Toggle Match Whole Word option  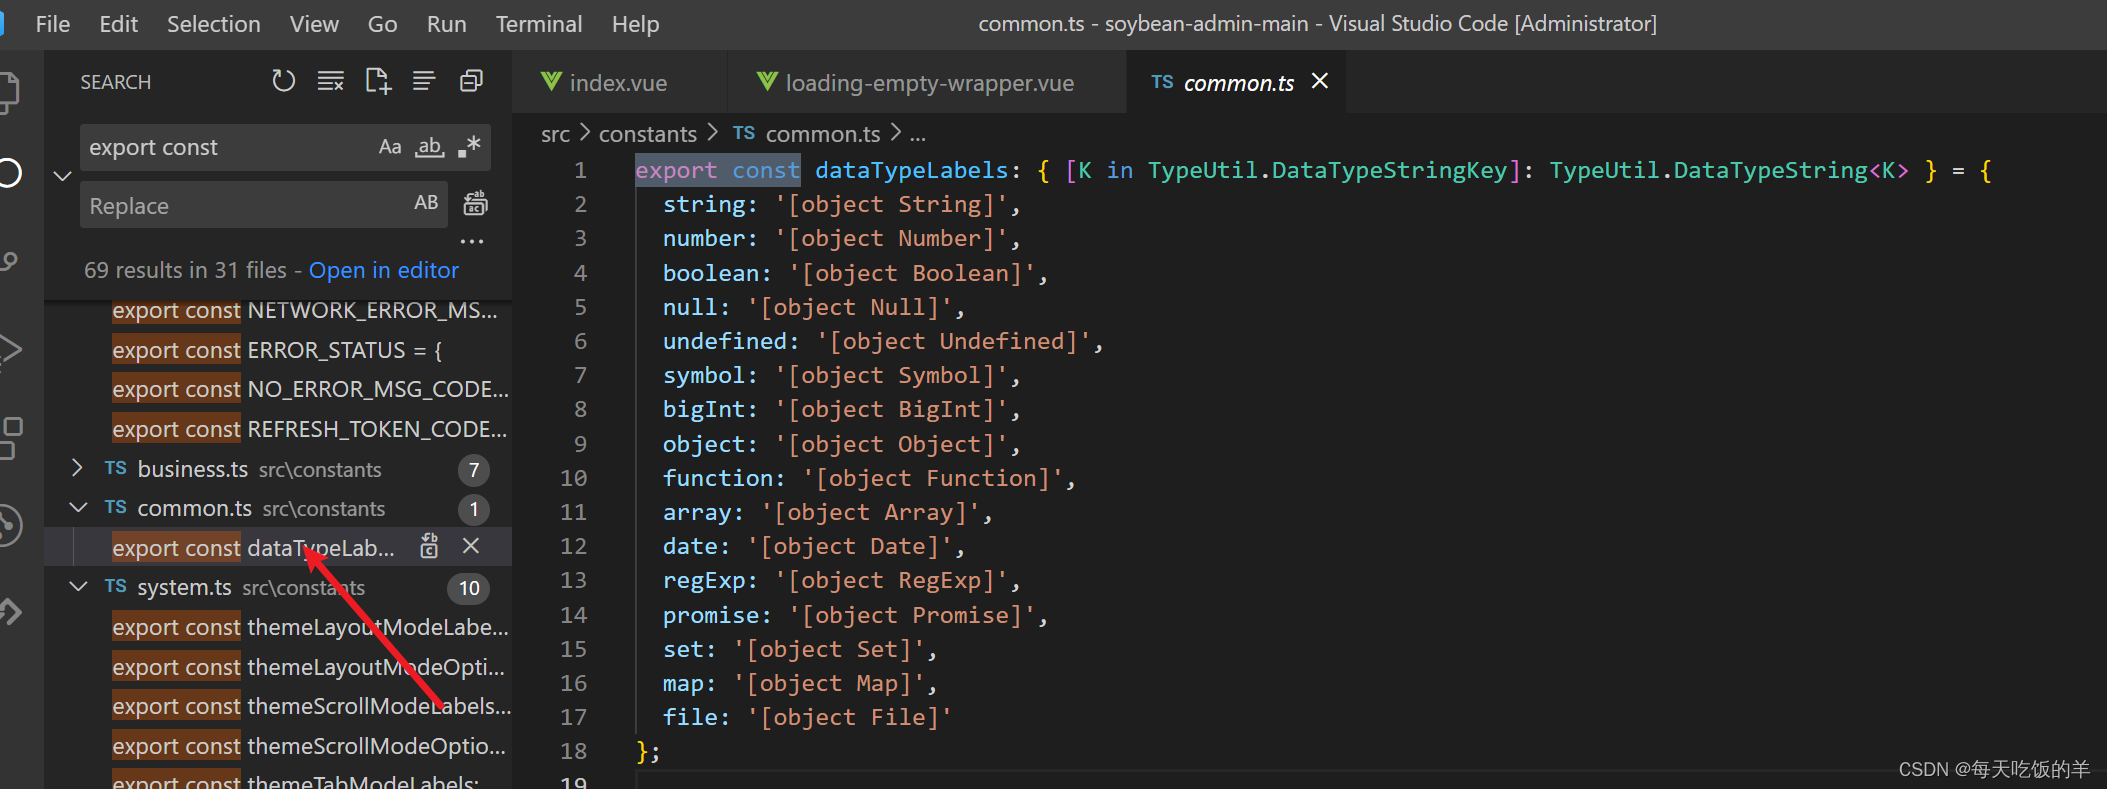click(x=430, y=147)
